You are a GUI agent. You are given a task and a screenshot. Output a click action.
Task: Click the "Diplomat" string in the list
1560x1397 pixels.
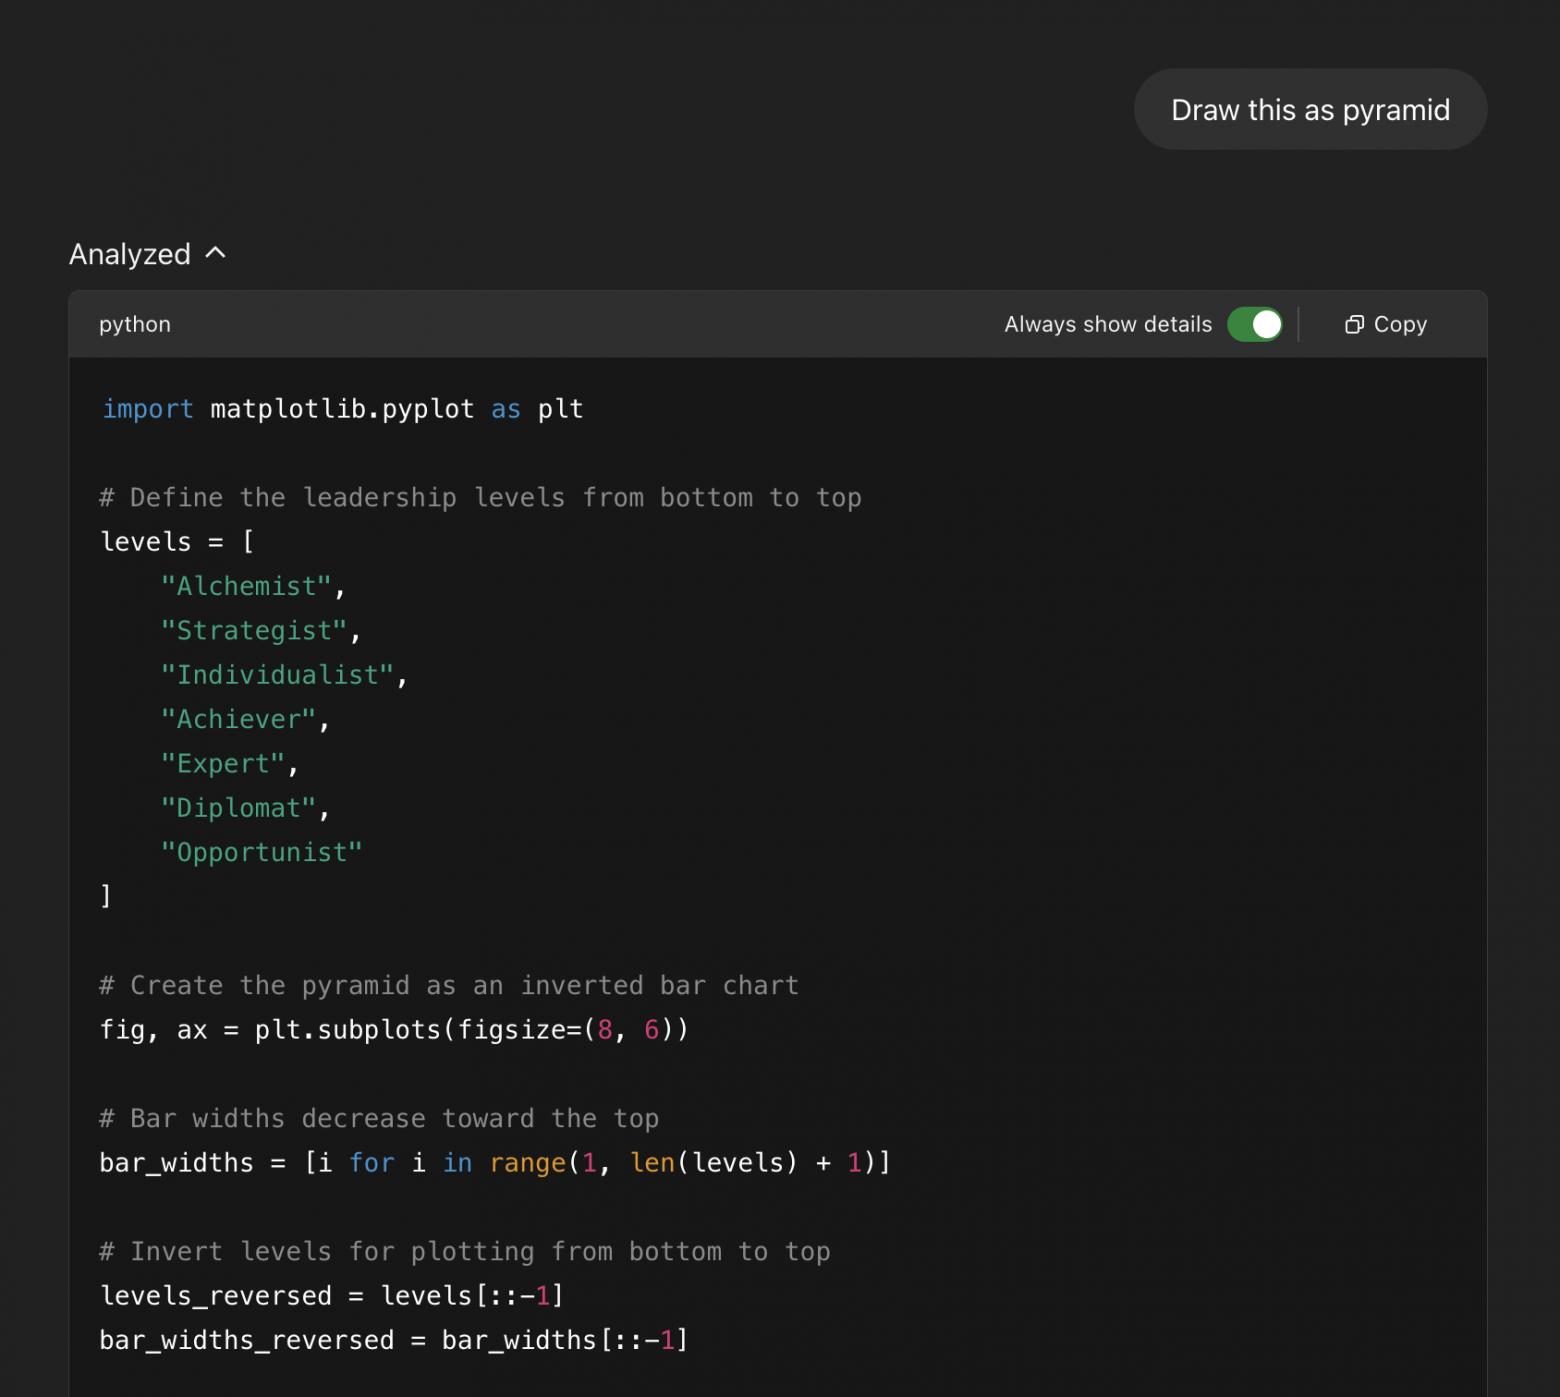238,808
